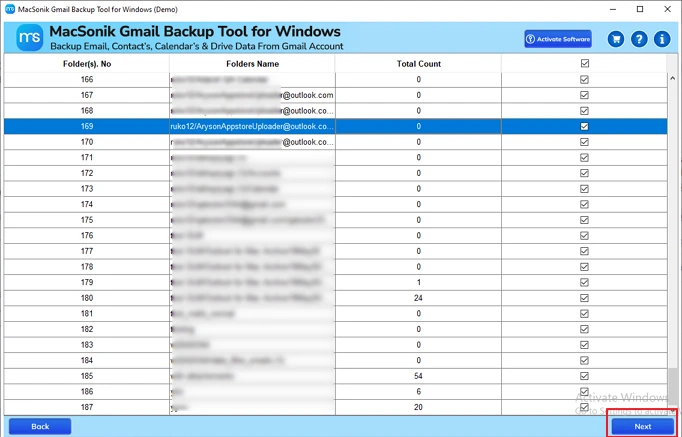This screenshot has width=682, height=437.
Task: Uncheck the checkbox for folder 183
Action: tap(585, 345)
